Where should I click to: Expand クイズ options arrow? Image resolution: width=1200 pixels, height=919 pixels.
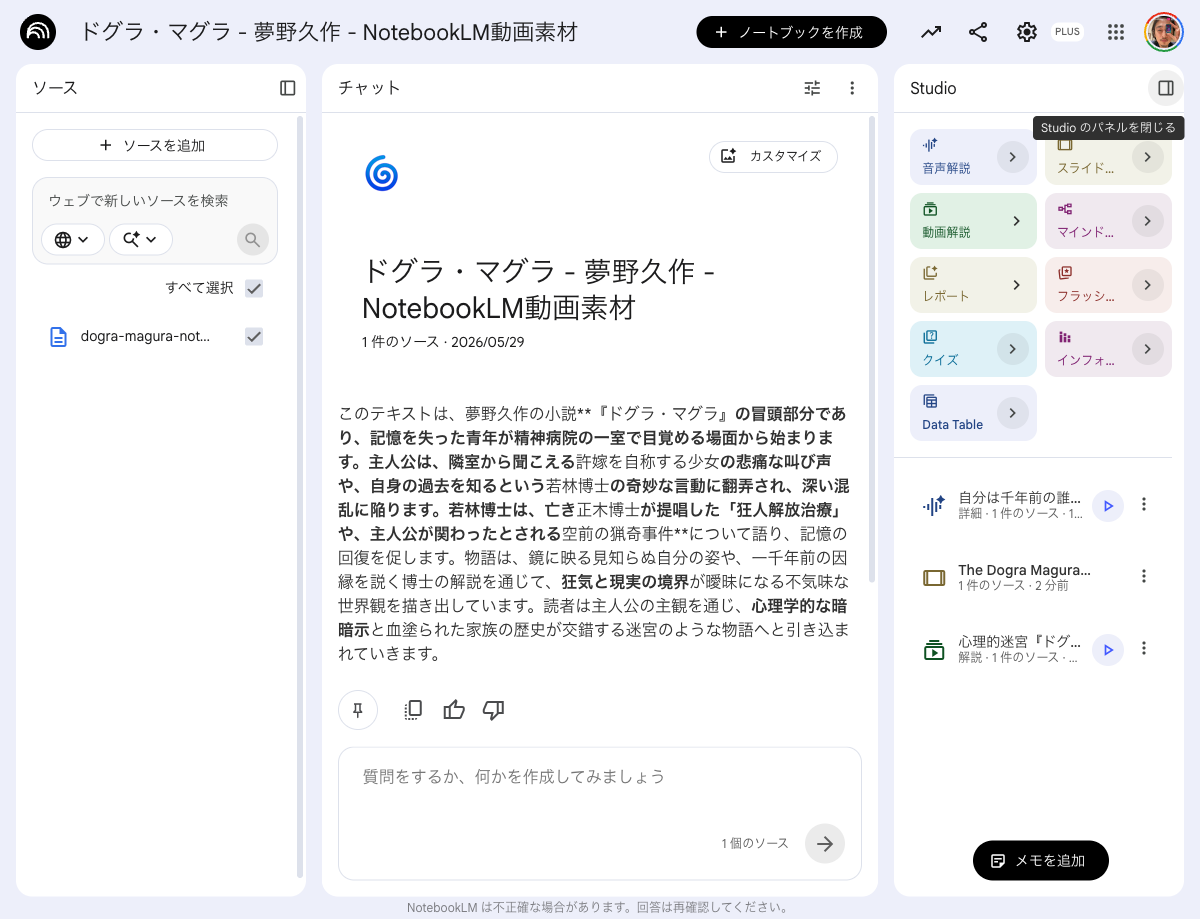click(x=1013, y=349)
